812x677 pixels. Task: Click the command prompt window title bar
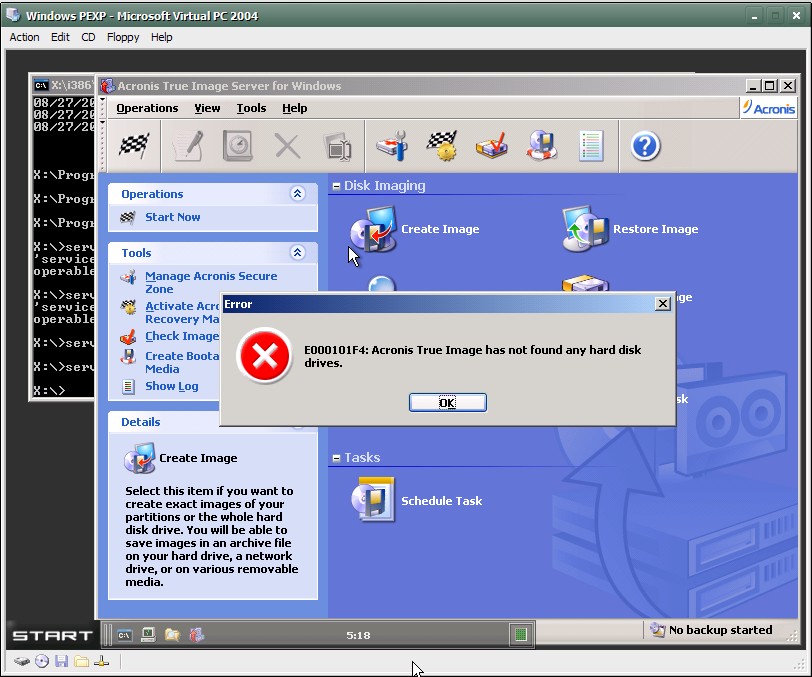[x=62, y=85]
